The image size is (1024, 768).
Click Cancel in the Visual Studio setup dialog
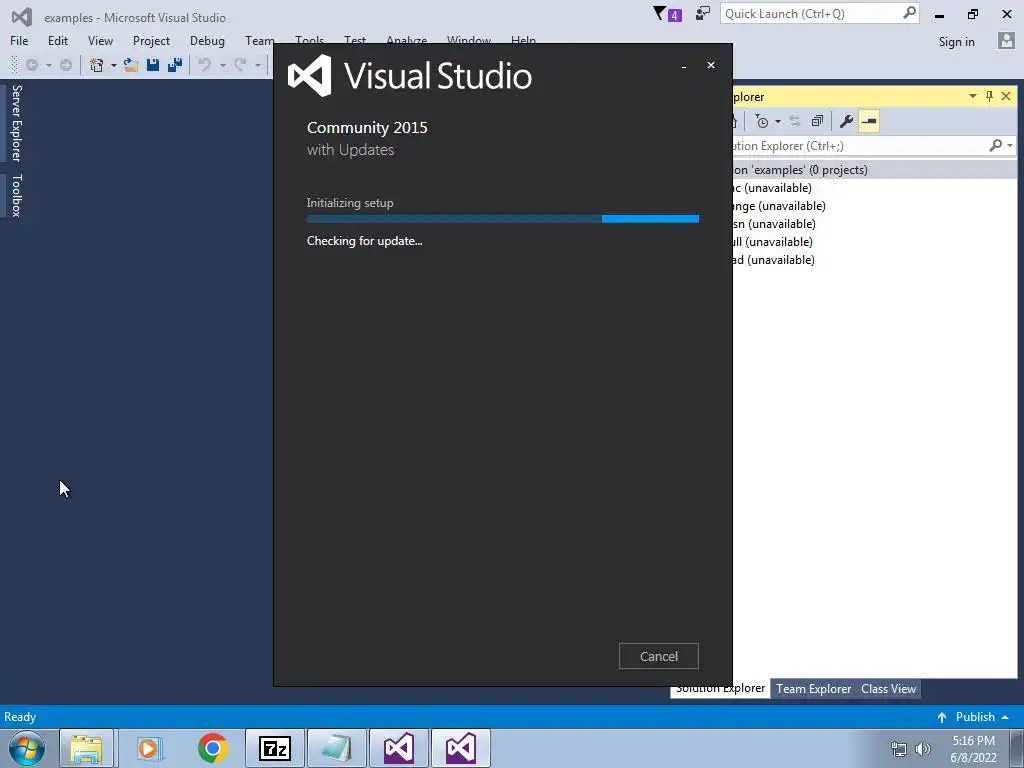point(658,656)
